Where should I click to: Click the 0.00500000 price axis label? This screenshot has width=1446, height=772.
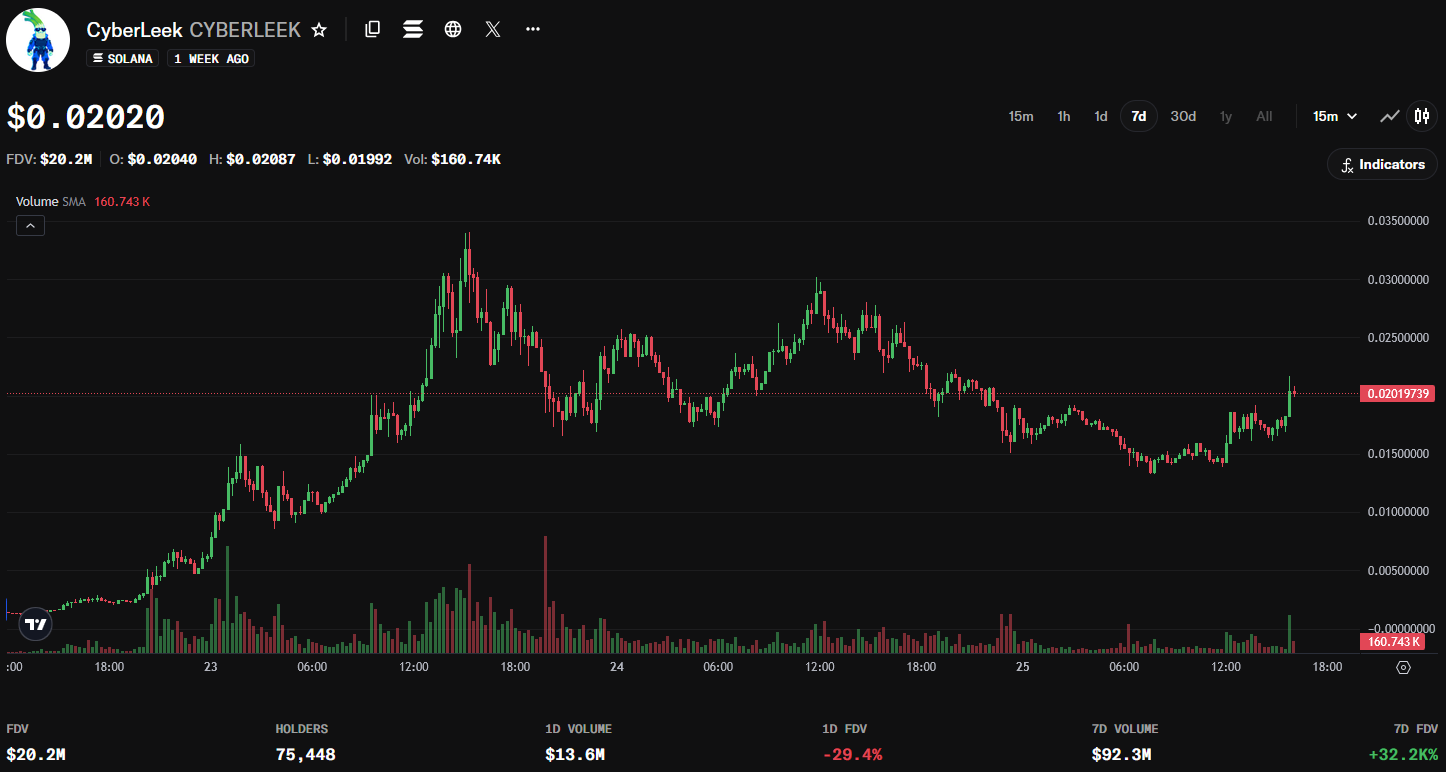pos(1400,571)
